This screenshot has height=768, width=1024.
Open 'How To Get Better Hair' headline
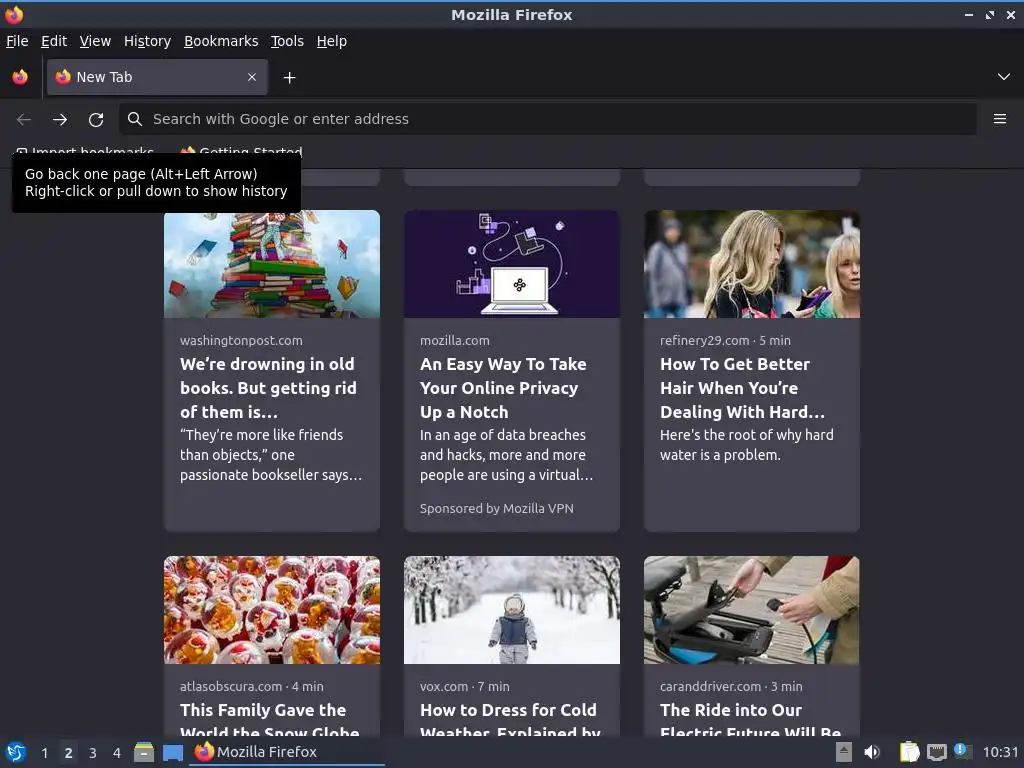click(743, 388)
